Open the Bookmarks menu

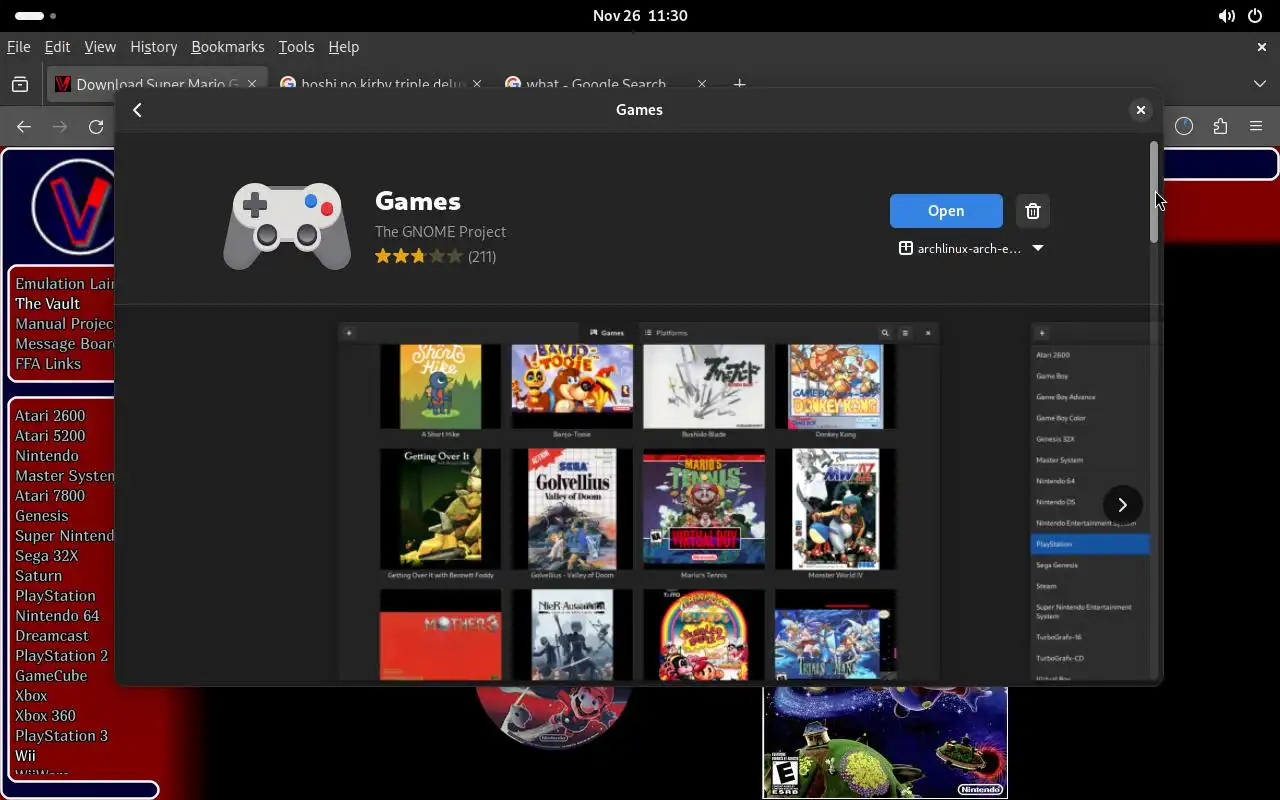[x=228, y=47]
